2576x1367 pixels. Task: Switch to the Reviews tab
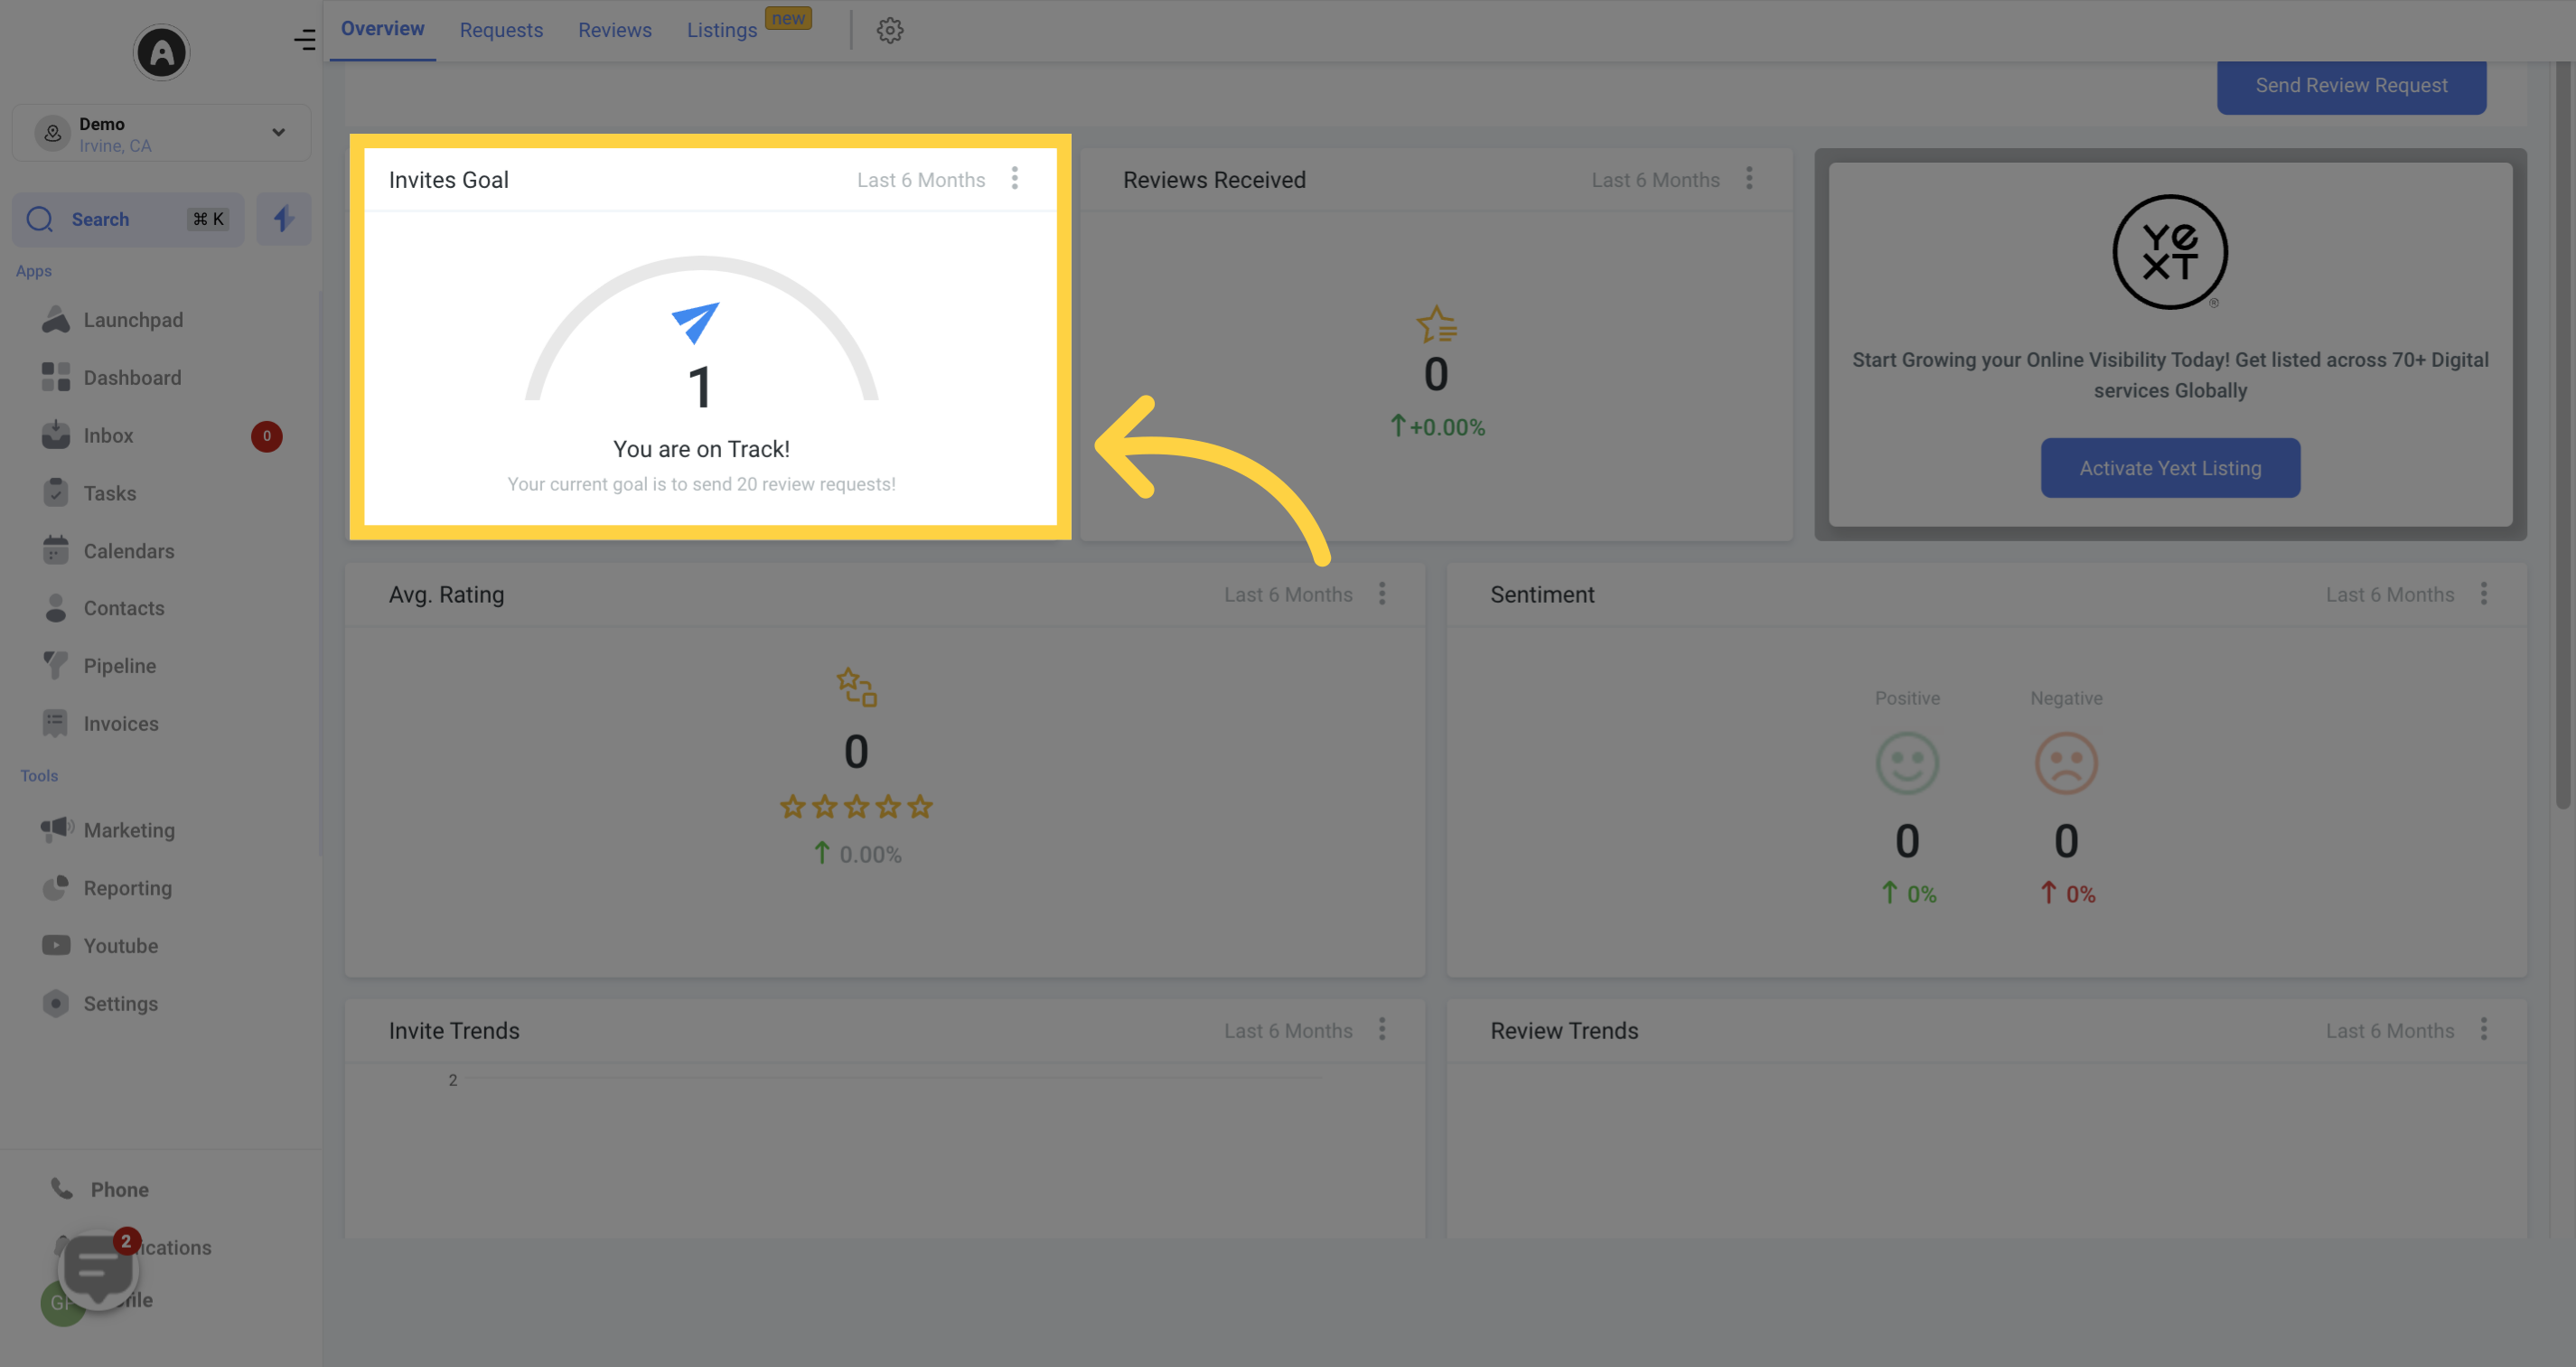pyautogui.click(x=612, y=31)
